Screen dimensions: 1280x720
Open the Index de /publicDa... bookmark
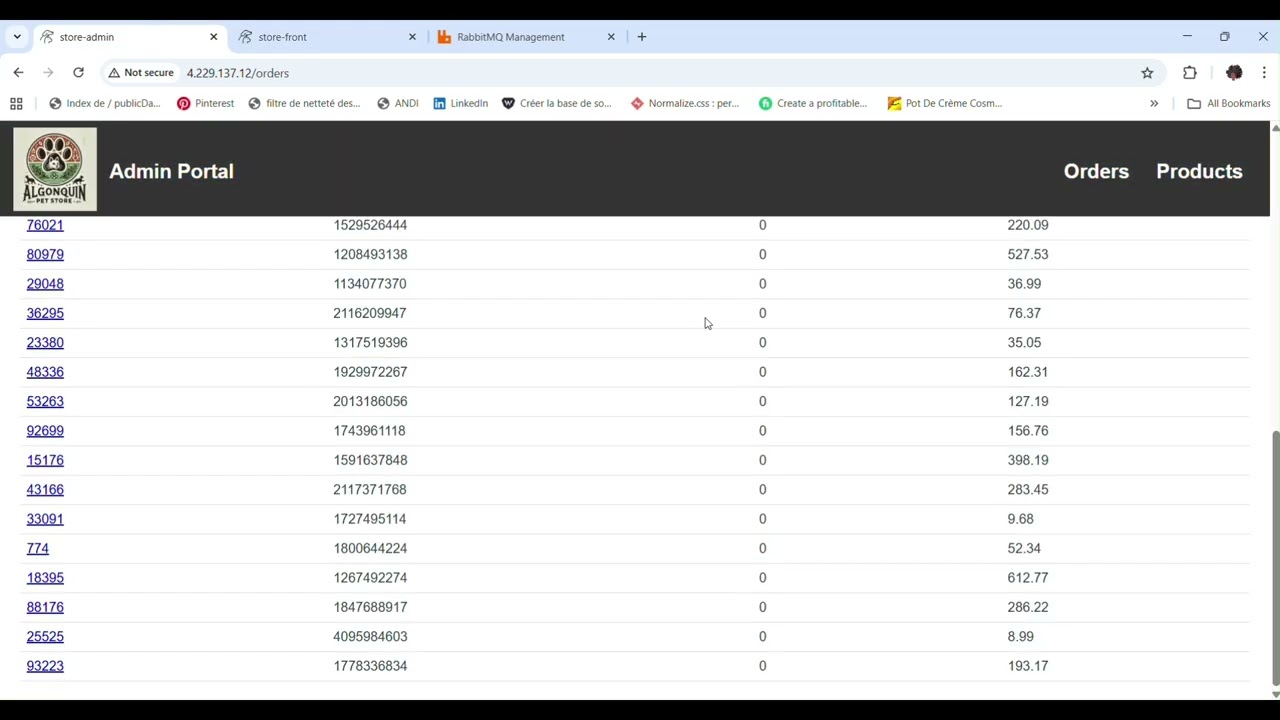[105, 103]
